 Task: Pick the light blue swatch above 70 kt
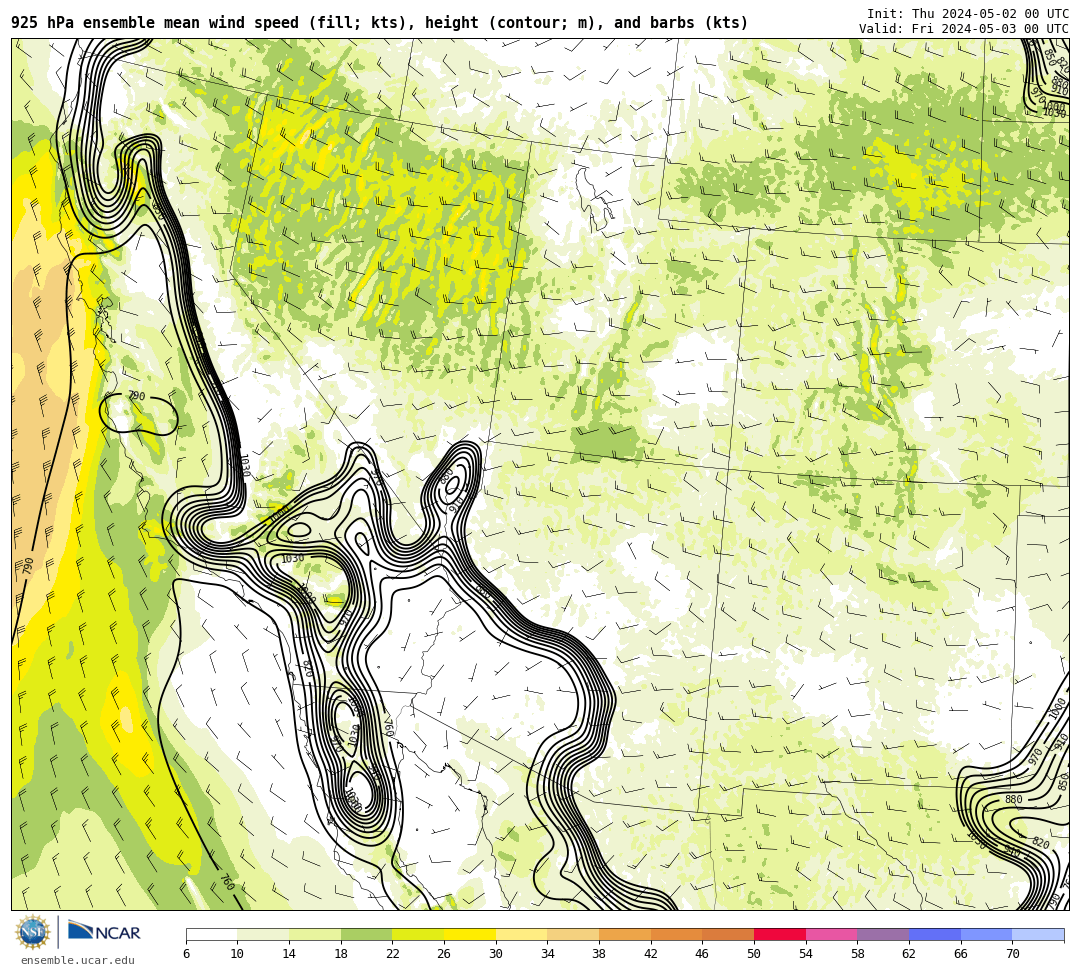pyautogui.click(x=1038, y=934)
